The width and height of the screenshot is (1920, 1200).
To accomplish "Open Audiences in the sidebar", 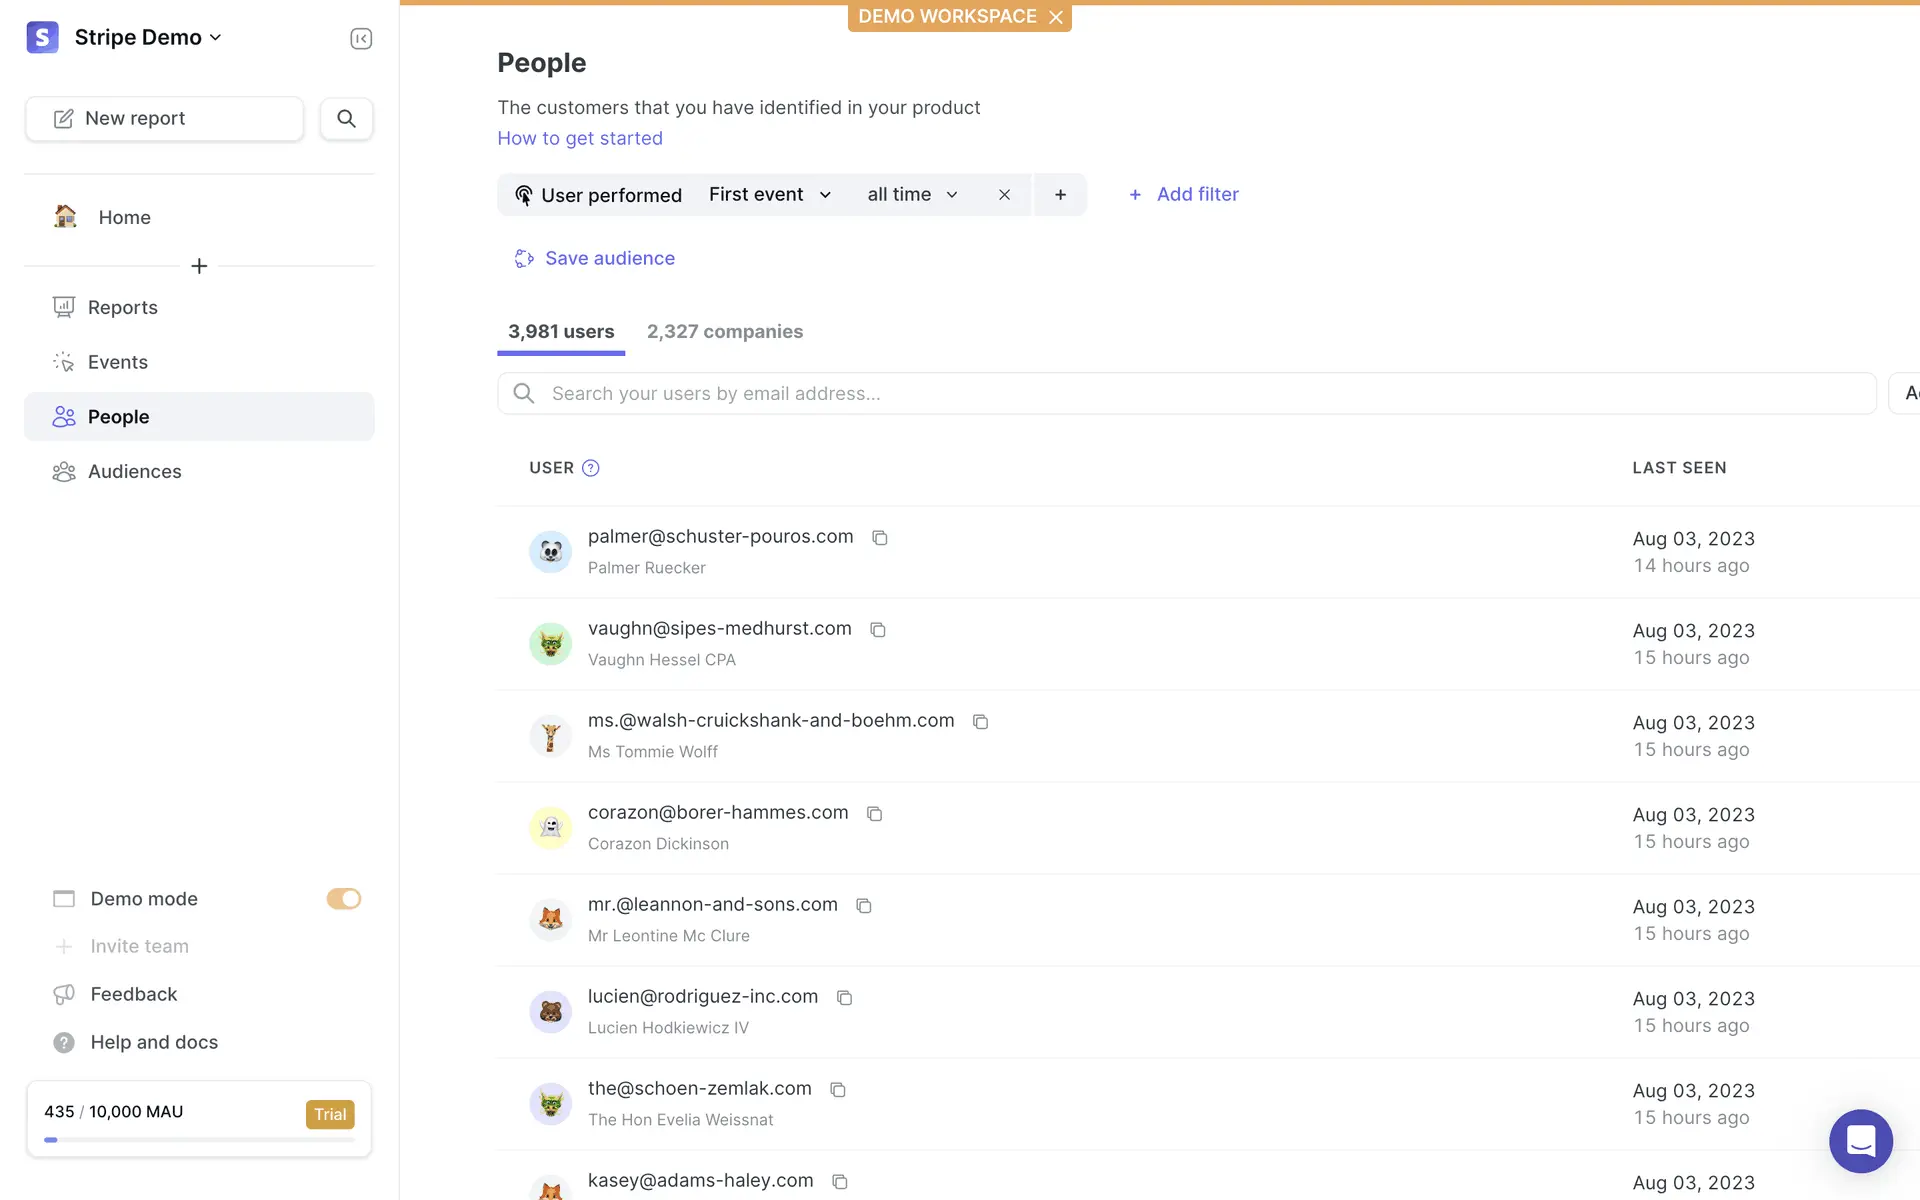I will coord(134,472).
